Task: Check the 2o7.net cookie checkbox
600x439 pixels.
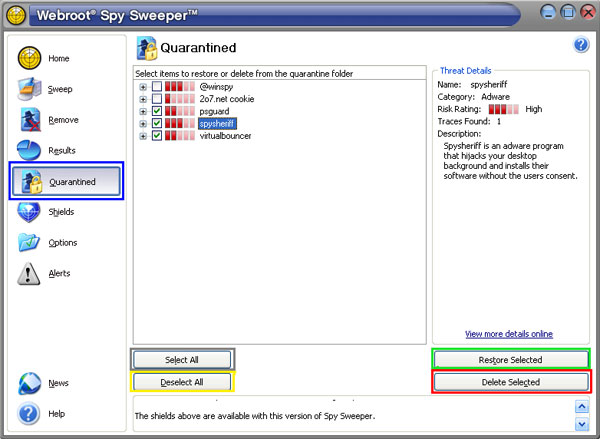Action: [x=157, y=99]
